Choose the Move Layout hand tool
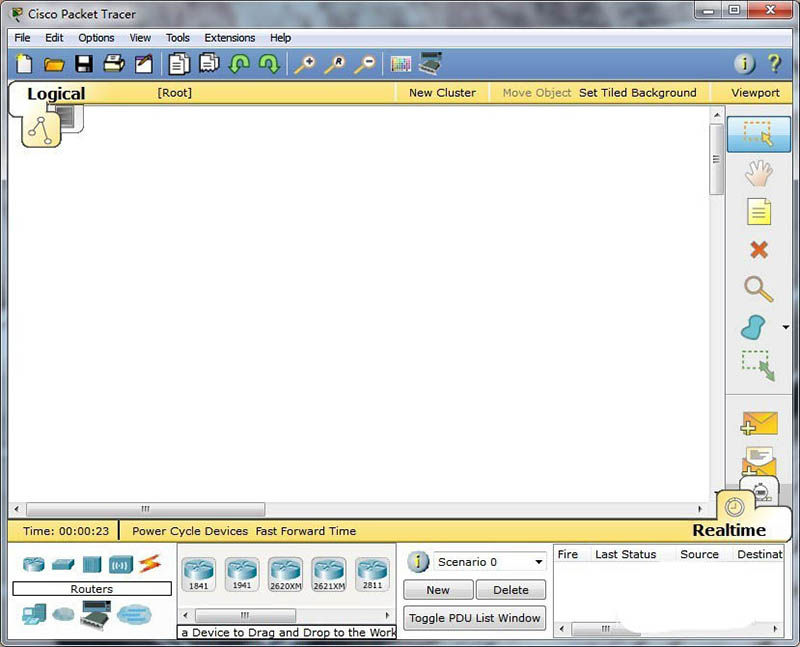800x647 pixels. (759, 173)
